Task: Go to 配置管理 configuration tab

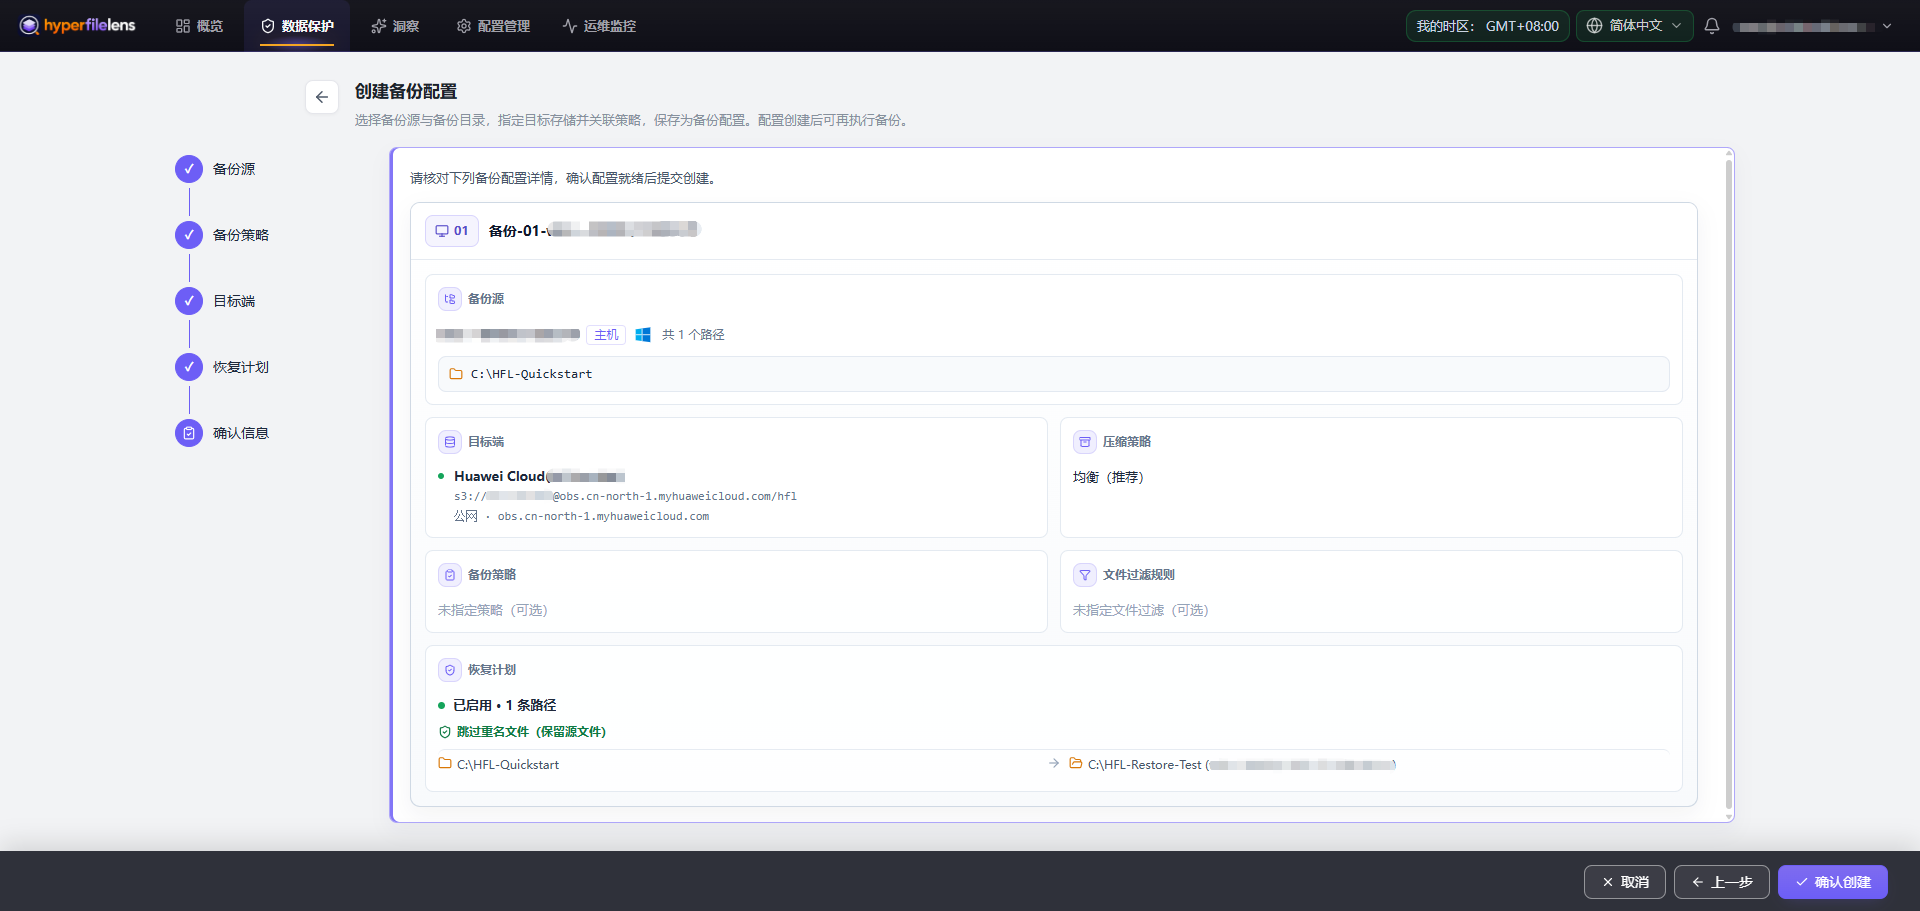Action: [493, 26]
